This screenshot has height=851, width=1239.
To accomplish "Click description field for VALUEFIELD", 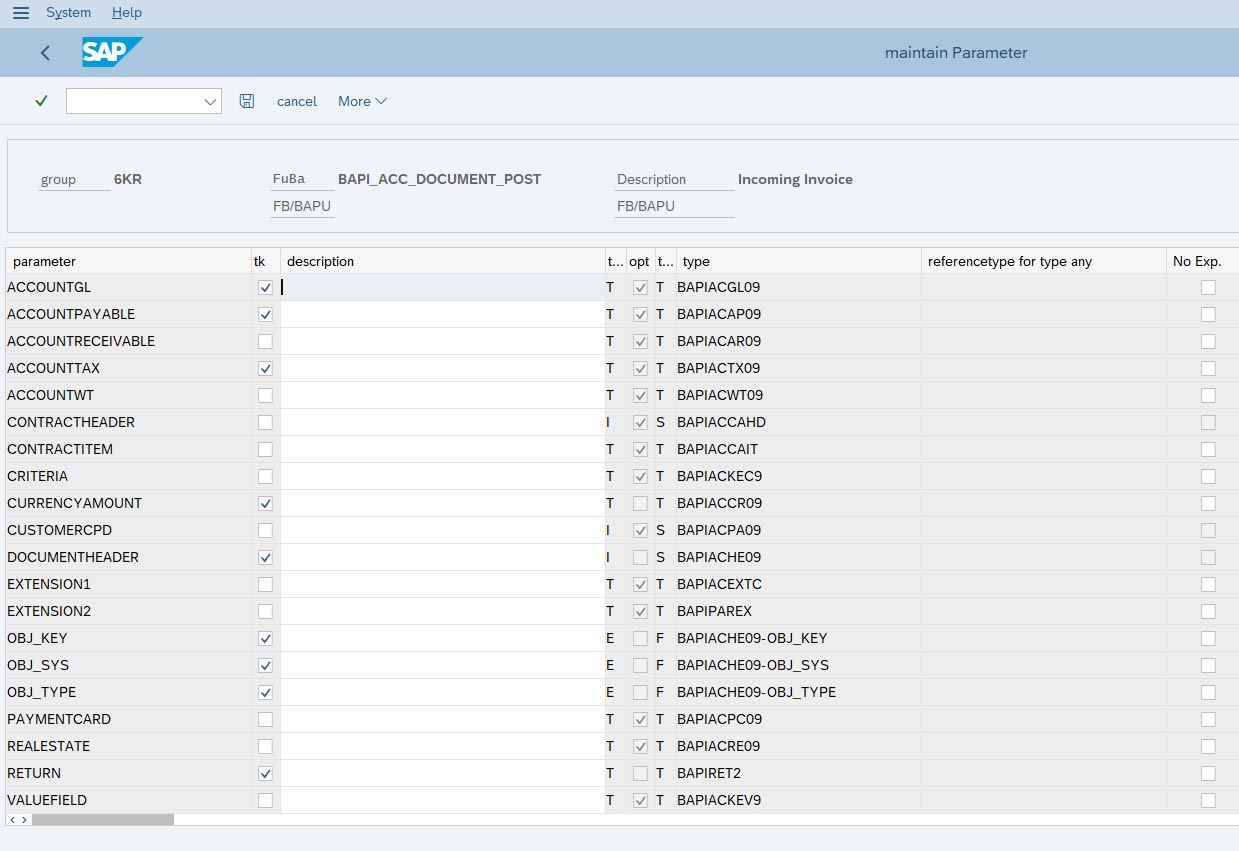I will pos(442,800).
